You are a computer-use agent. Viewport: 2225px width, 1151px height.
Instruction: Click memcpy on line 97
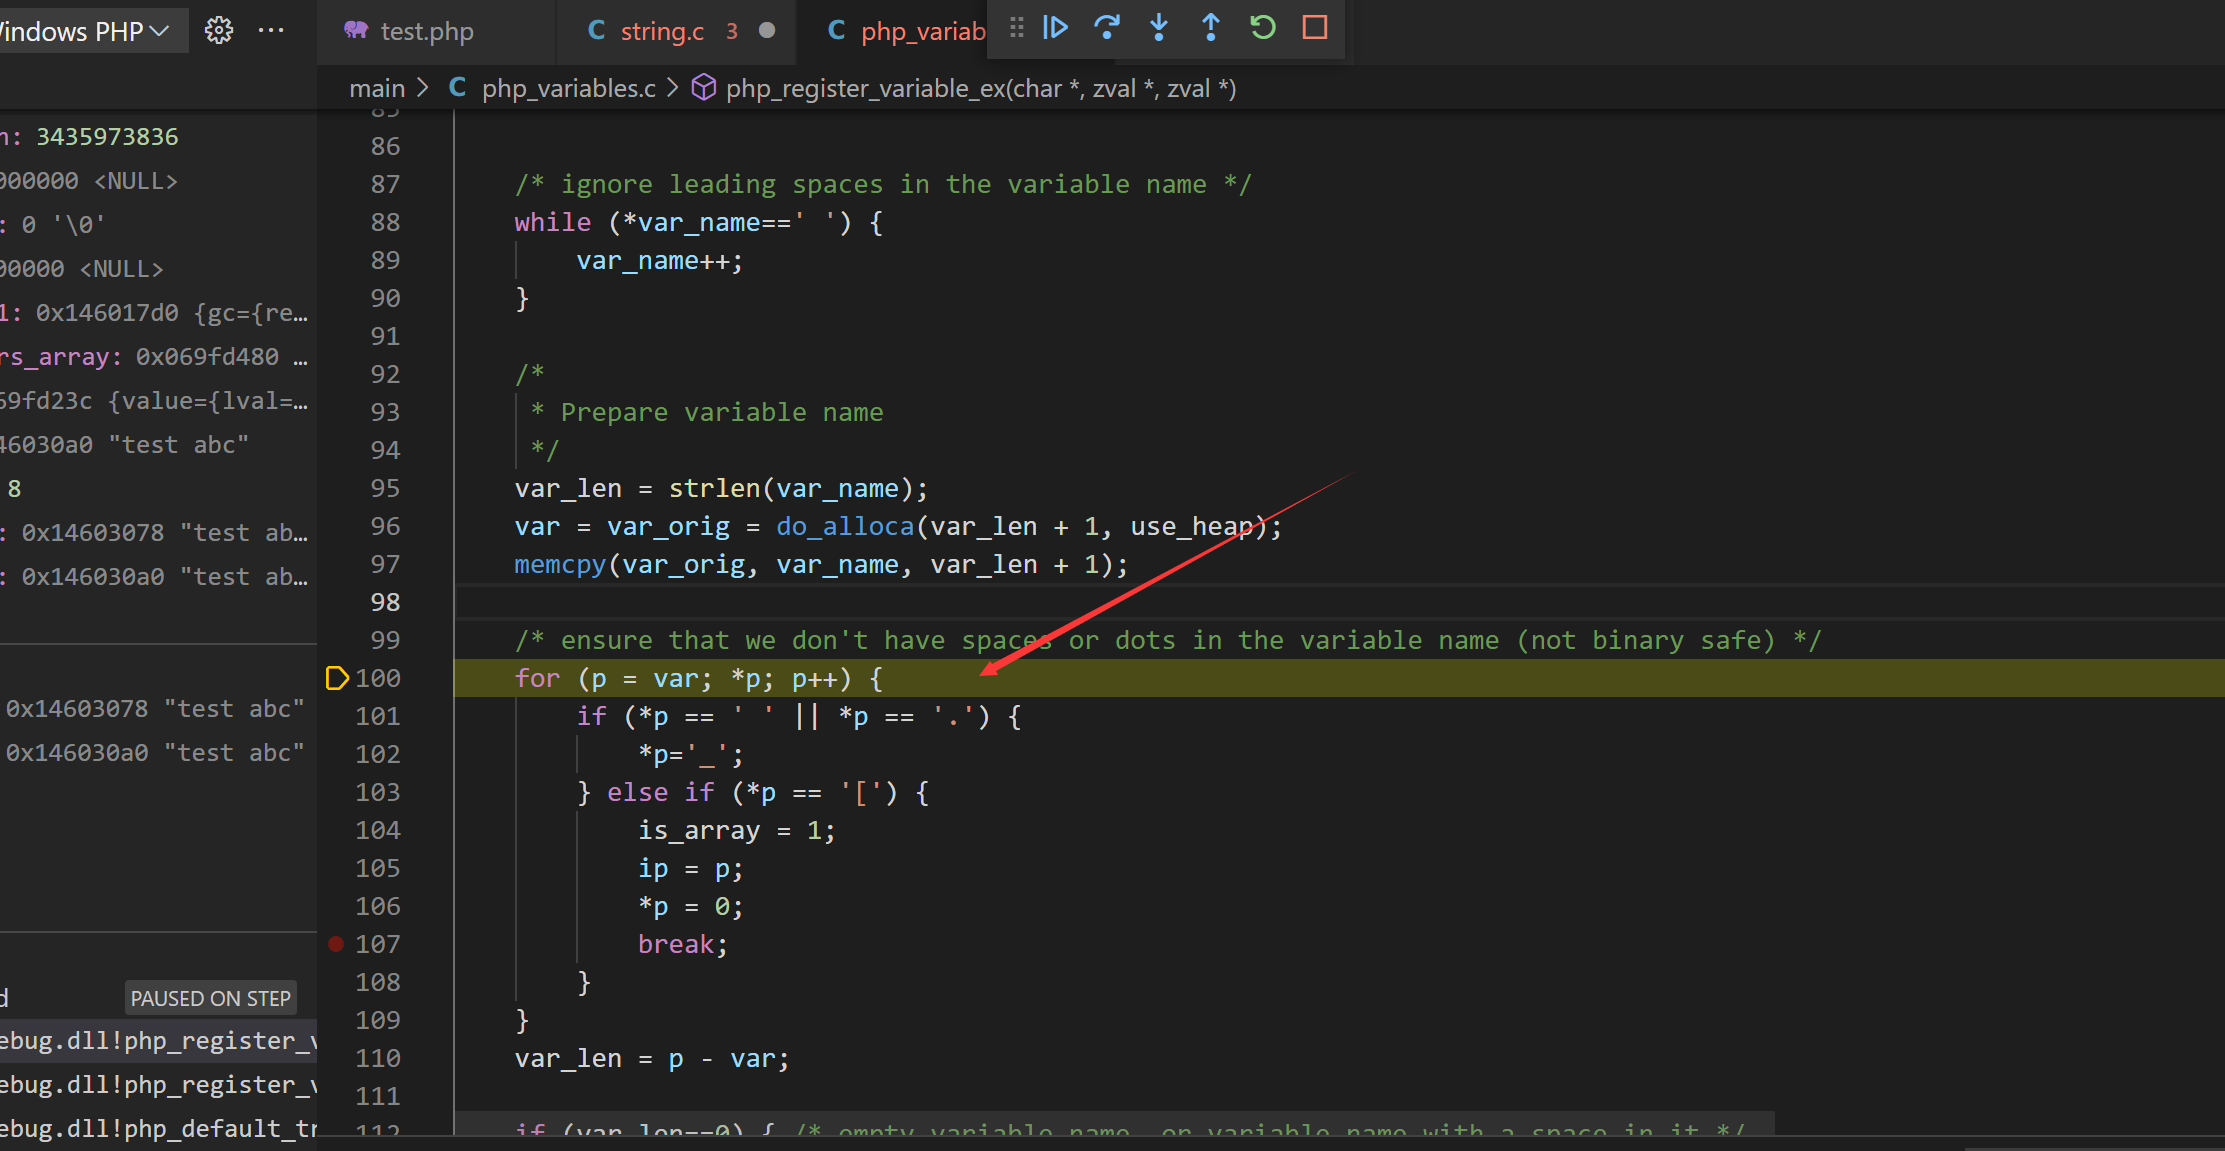pyautogui.click(x=560, y=565)
